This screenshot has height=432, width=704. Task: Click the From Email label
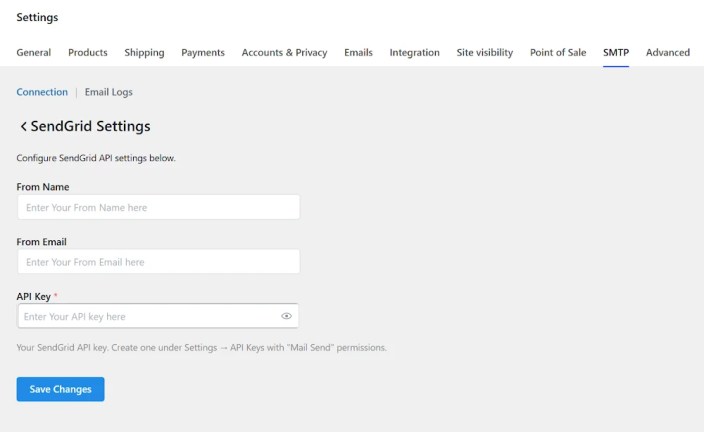41,242
